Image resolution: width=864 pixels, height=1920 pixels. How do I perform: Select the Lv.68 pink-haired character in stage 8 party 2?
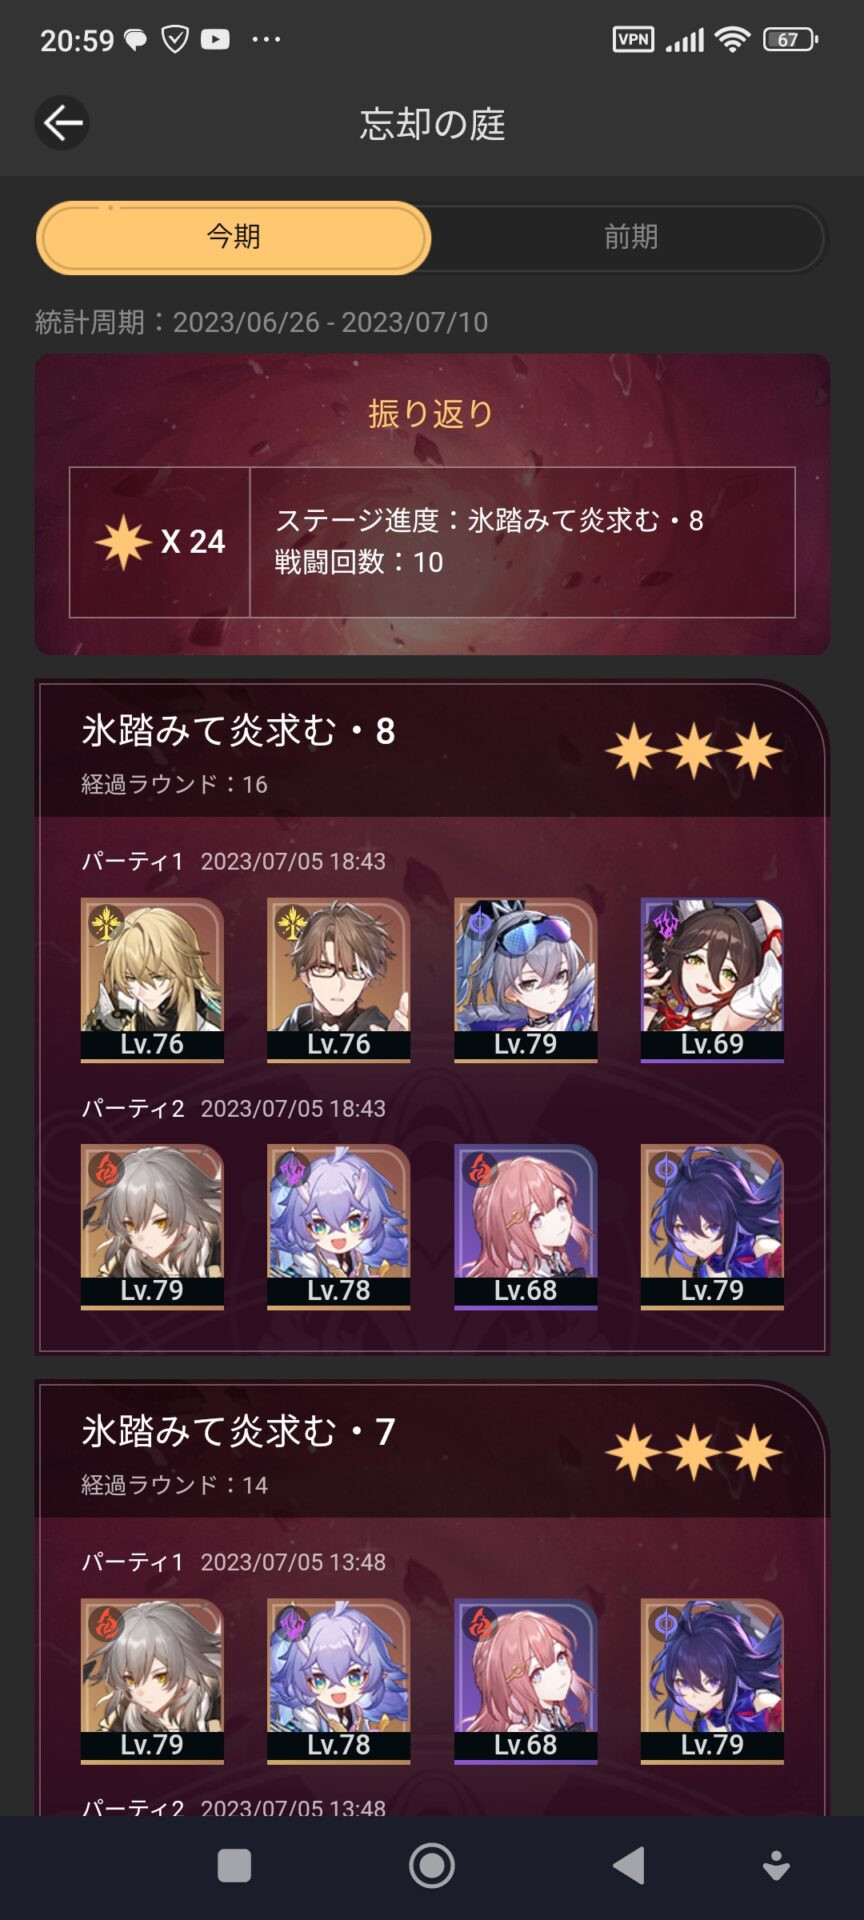(x=525, y=1226)
